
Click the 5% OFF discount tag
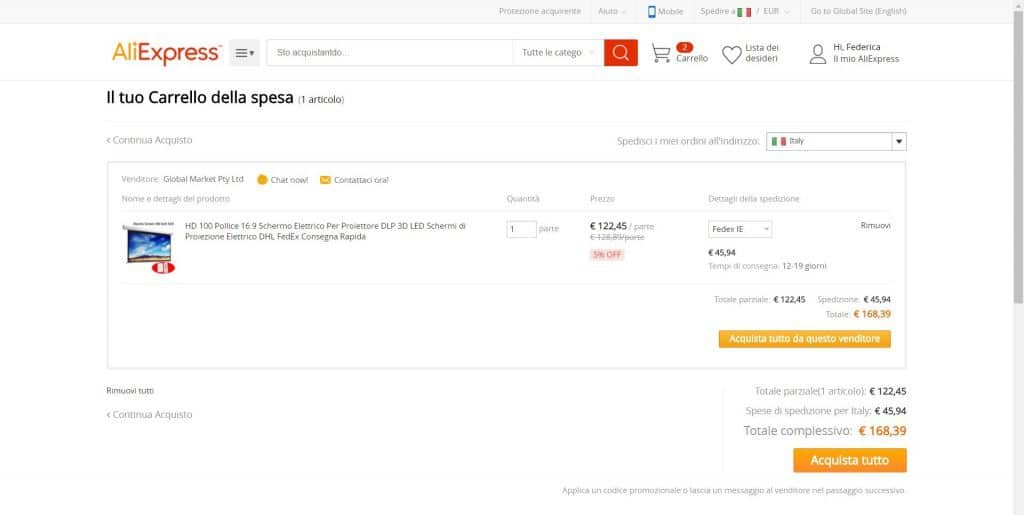coord(607,255)
